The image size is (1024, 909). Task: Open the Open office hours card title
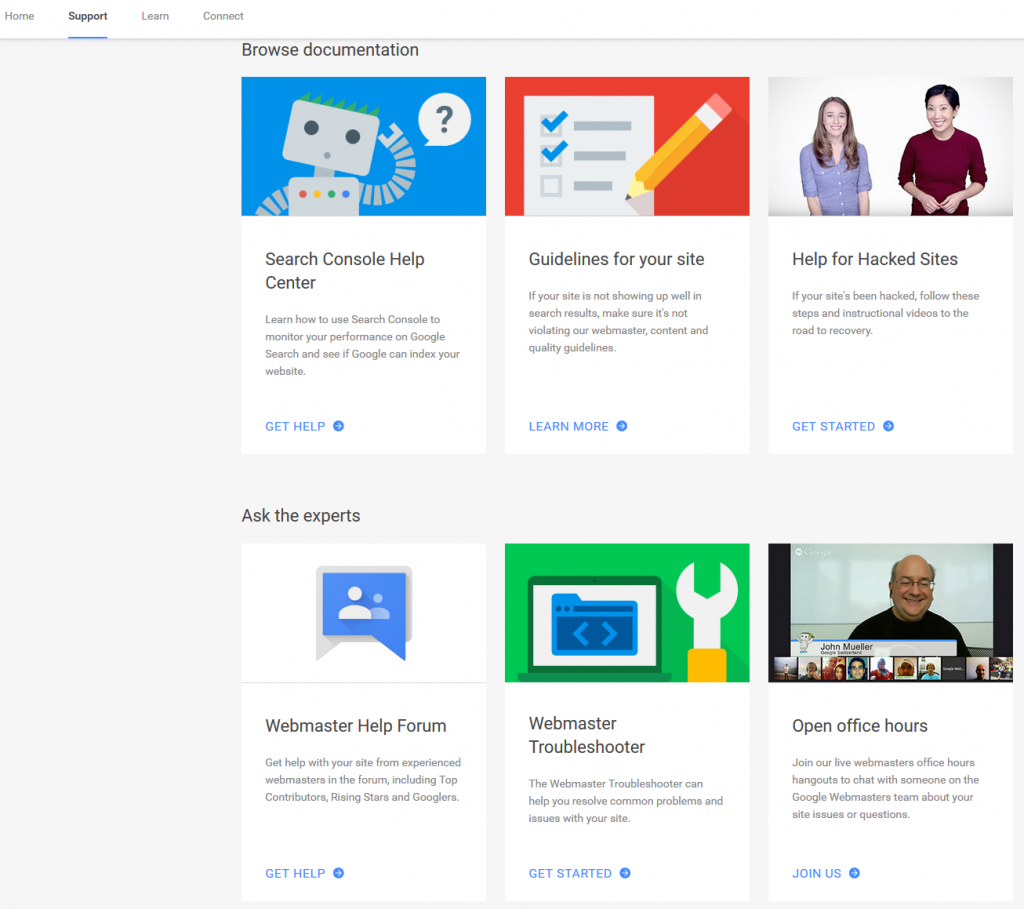tap(859, 726)
